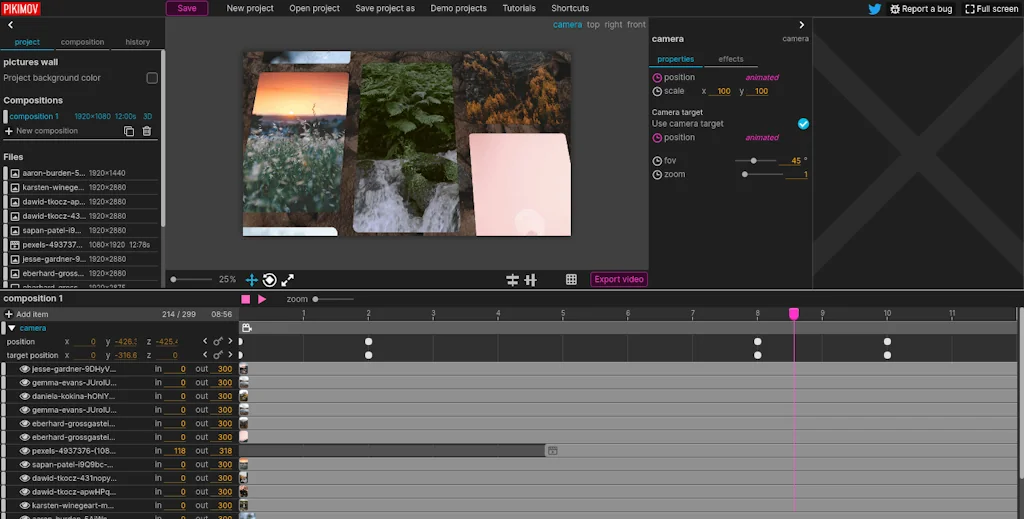The image size is (1024, 519).
Task: Go to next keyframe on target position row
Action: coord(230,355)
